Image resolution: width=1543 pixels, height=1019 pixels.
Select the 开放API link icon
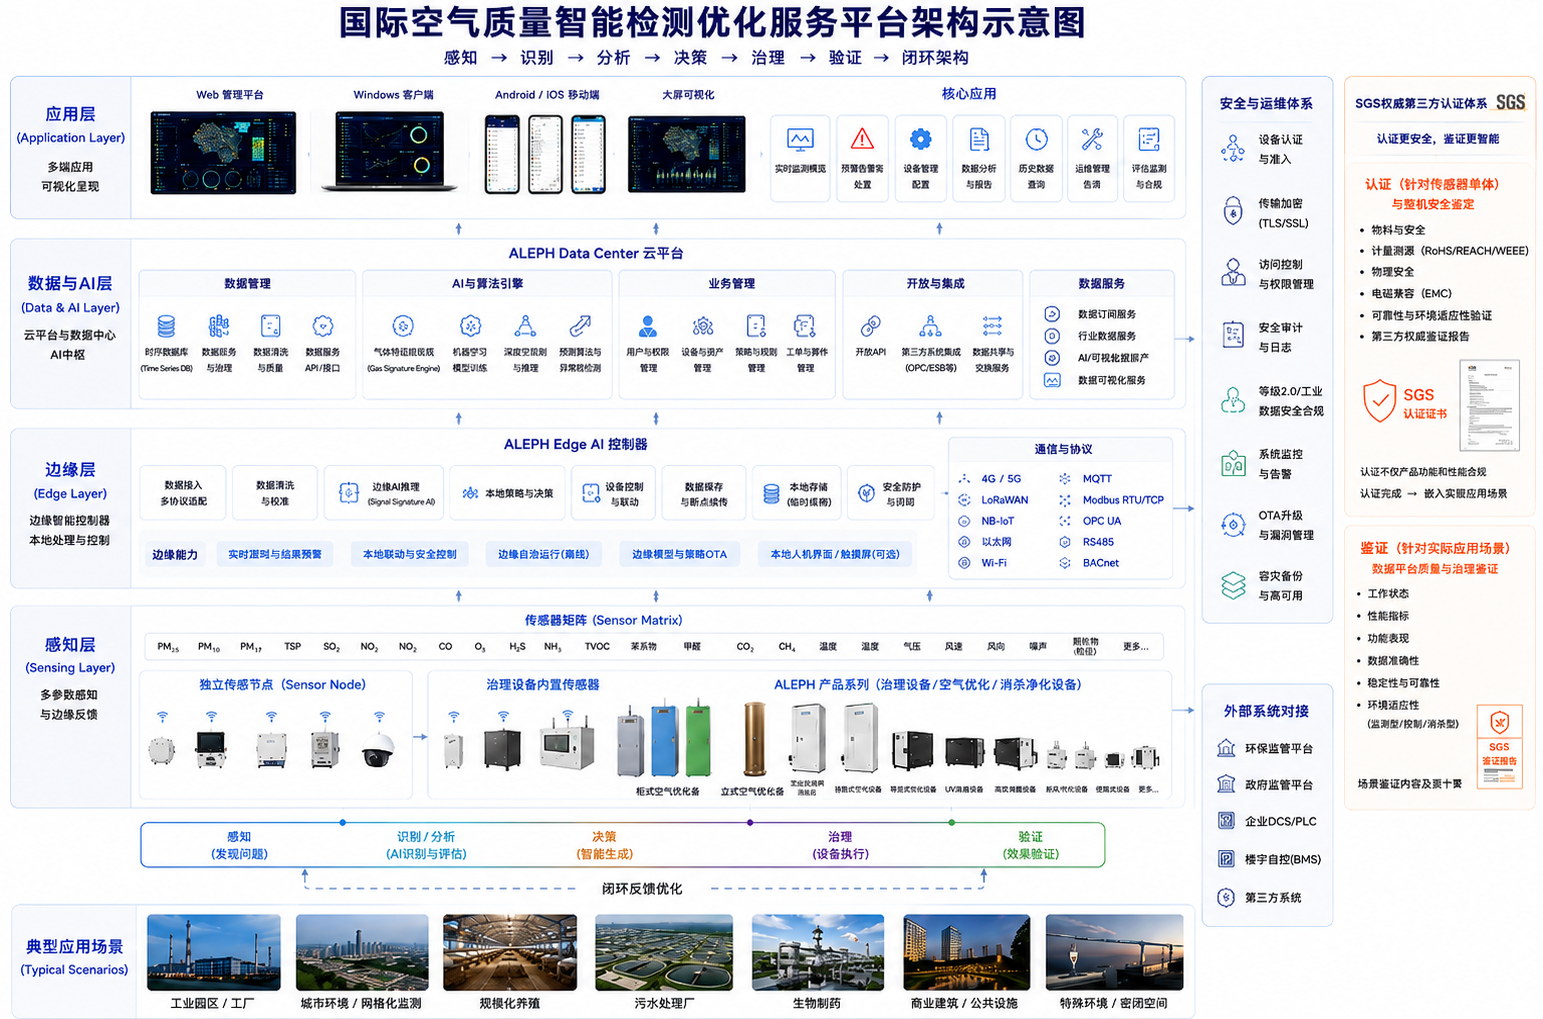pos(871,326)
